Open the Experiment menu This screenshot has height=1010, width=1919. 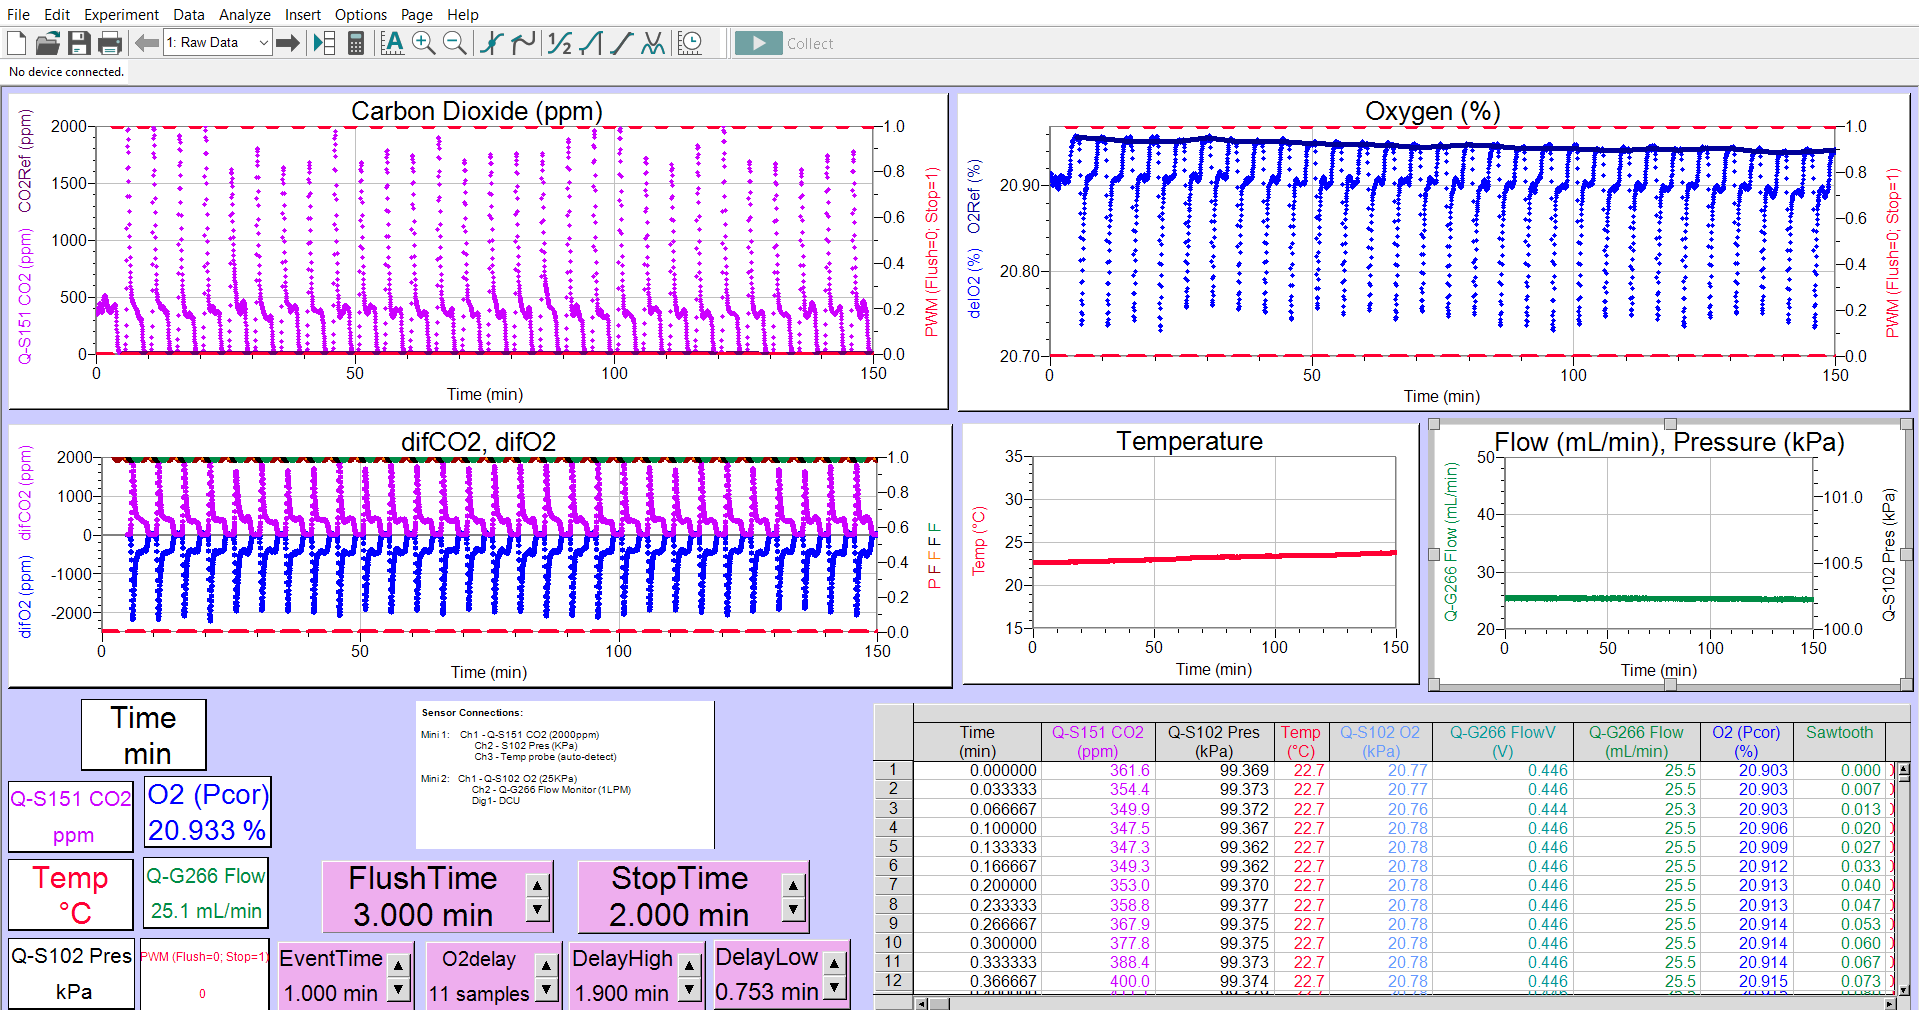[x=121, y=14]
